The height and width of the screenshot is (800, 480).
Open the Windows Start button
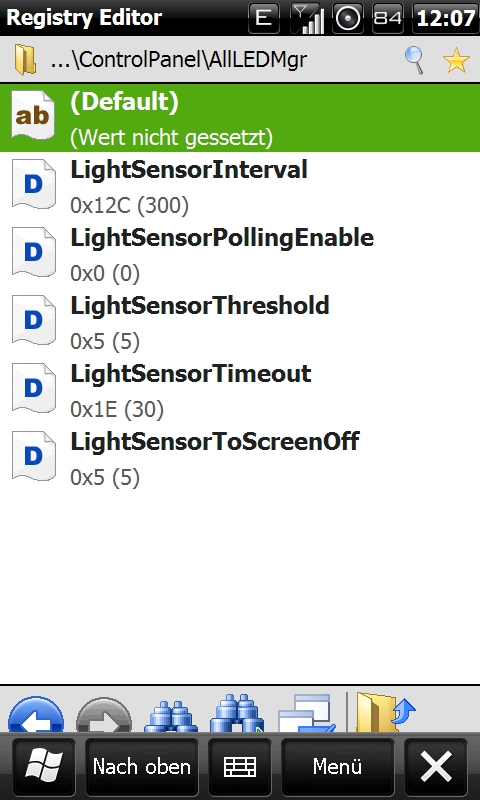click(44, 767)
